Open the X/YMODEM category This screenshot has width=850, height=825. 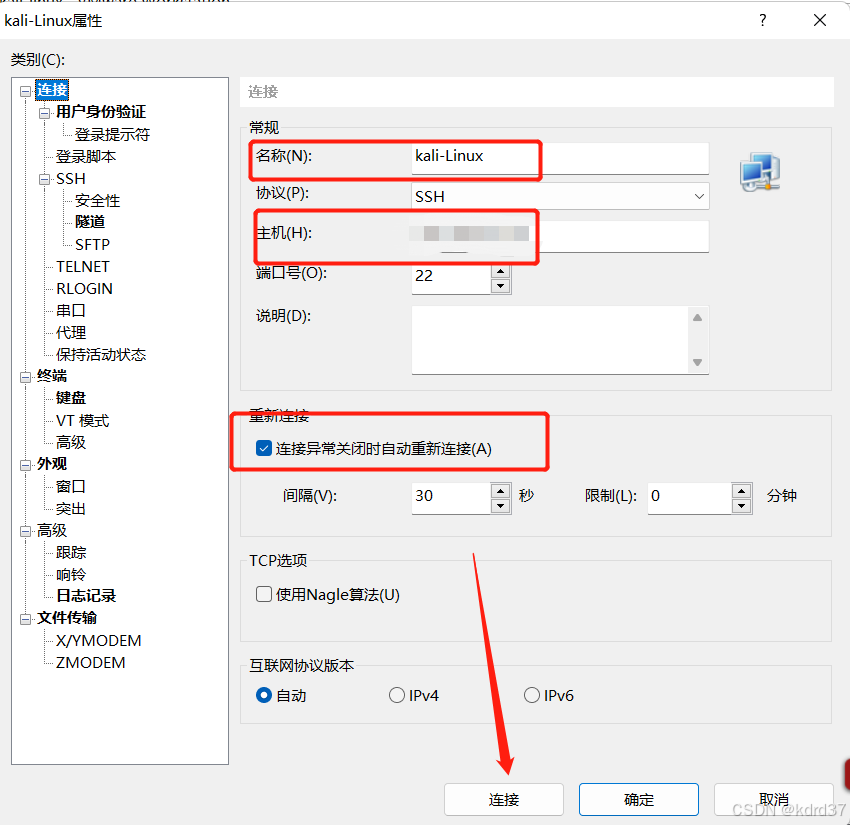pos(98,640)
